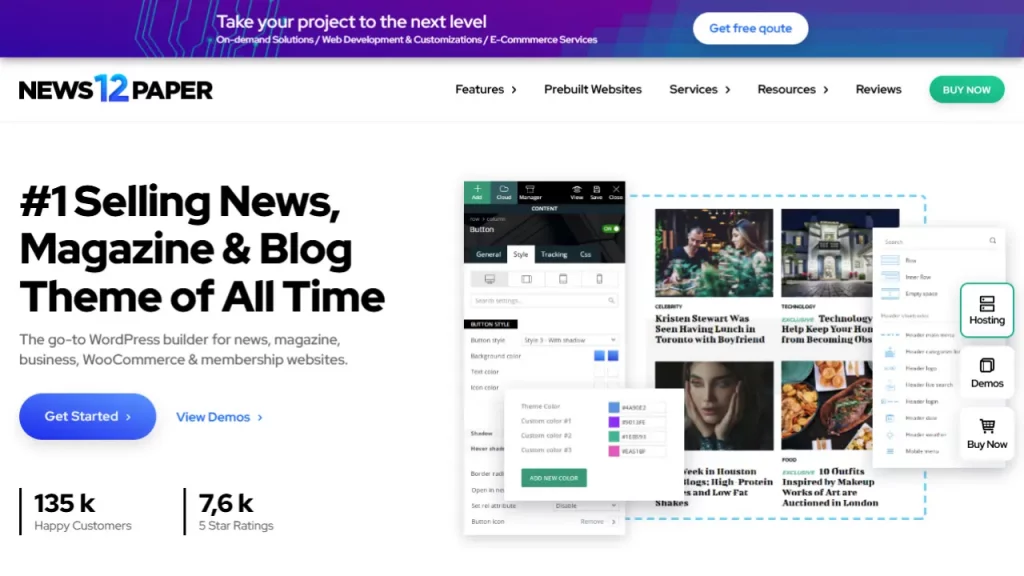Switch to the Tracking tab
The image size is (1024, 576).
click(x=554, y=255)
